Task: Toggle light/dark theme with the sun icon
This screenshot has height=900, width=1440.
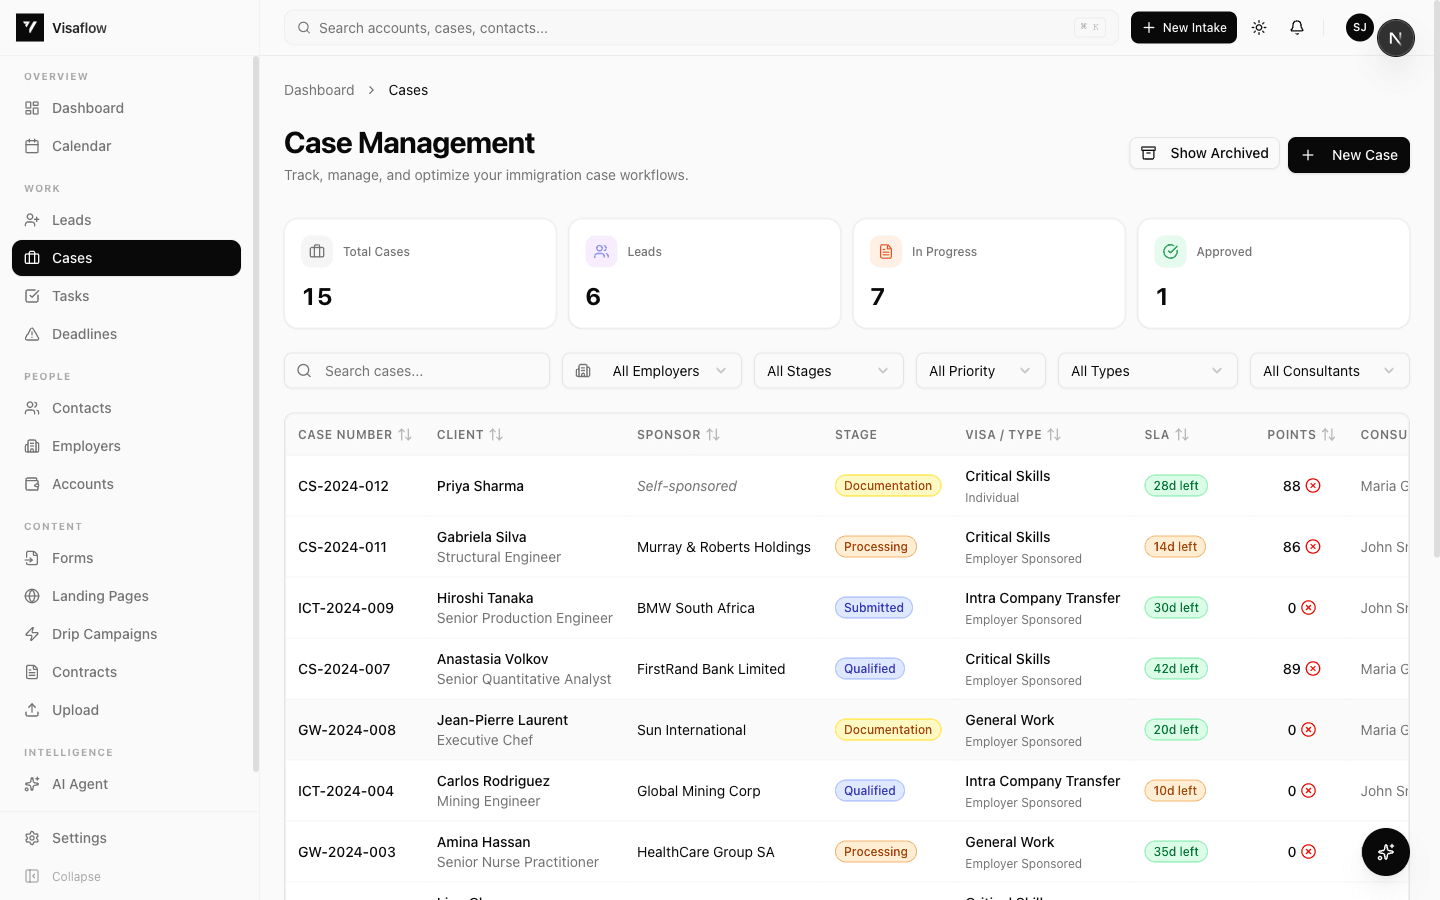Action: coord(1259,27)
